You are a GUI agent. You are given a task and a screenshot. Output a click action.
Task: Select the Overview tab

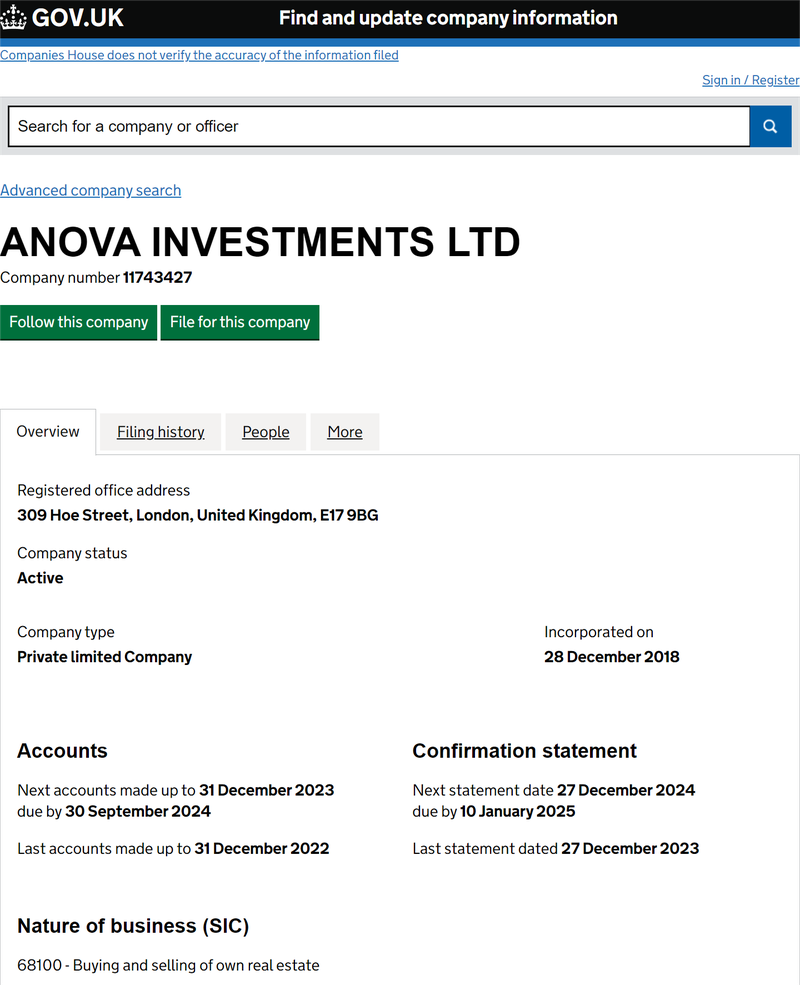pyautogui.click(x=48, y=432)
